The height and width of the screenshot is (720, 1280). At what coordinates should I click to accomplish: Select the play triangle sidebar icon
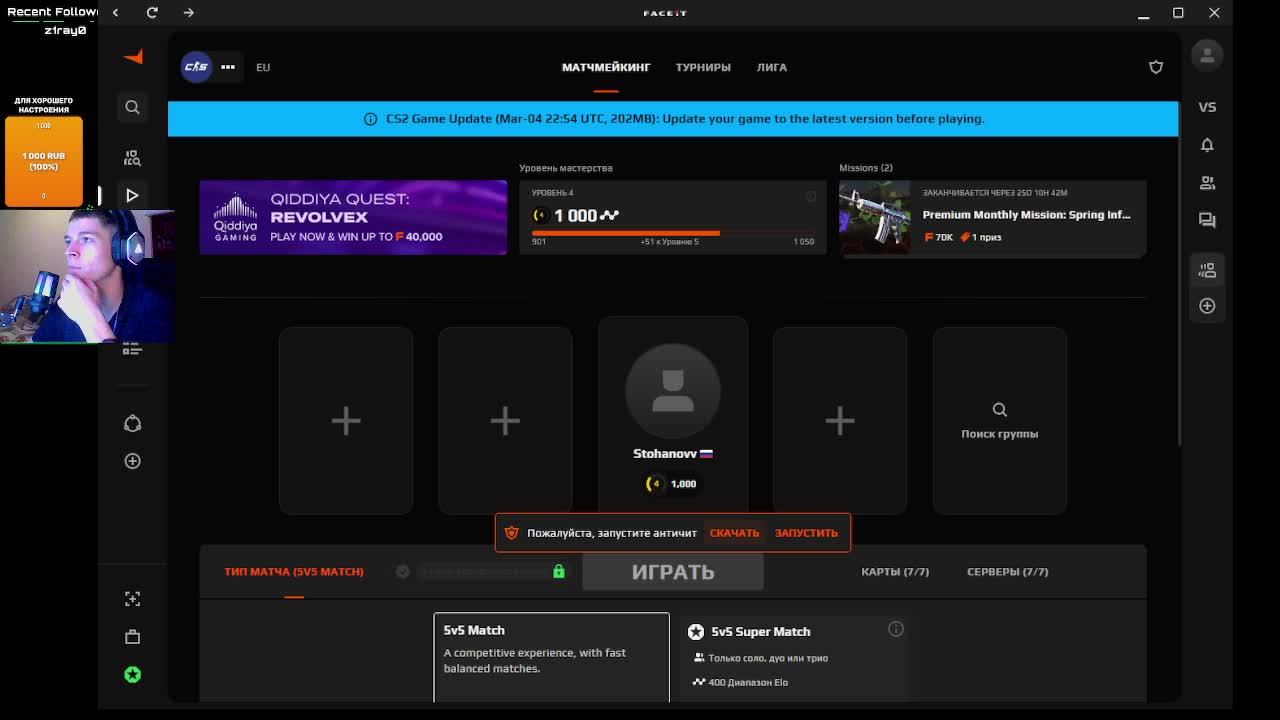tap(132, 195)
